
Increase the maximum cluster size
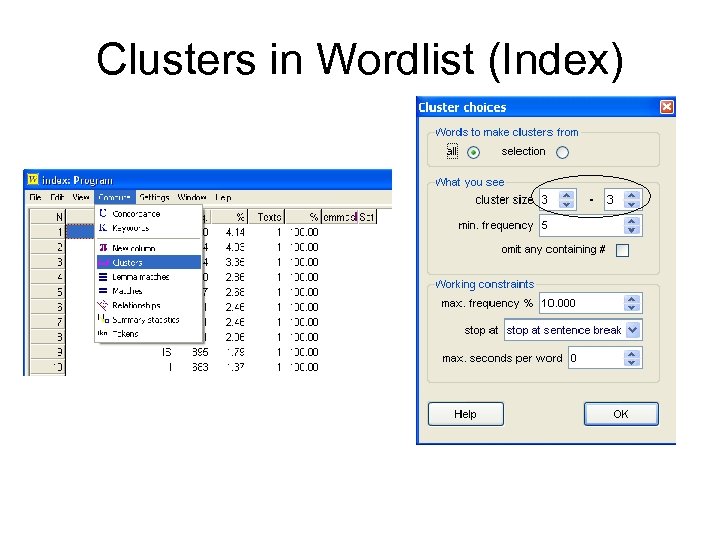[632, 195]
